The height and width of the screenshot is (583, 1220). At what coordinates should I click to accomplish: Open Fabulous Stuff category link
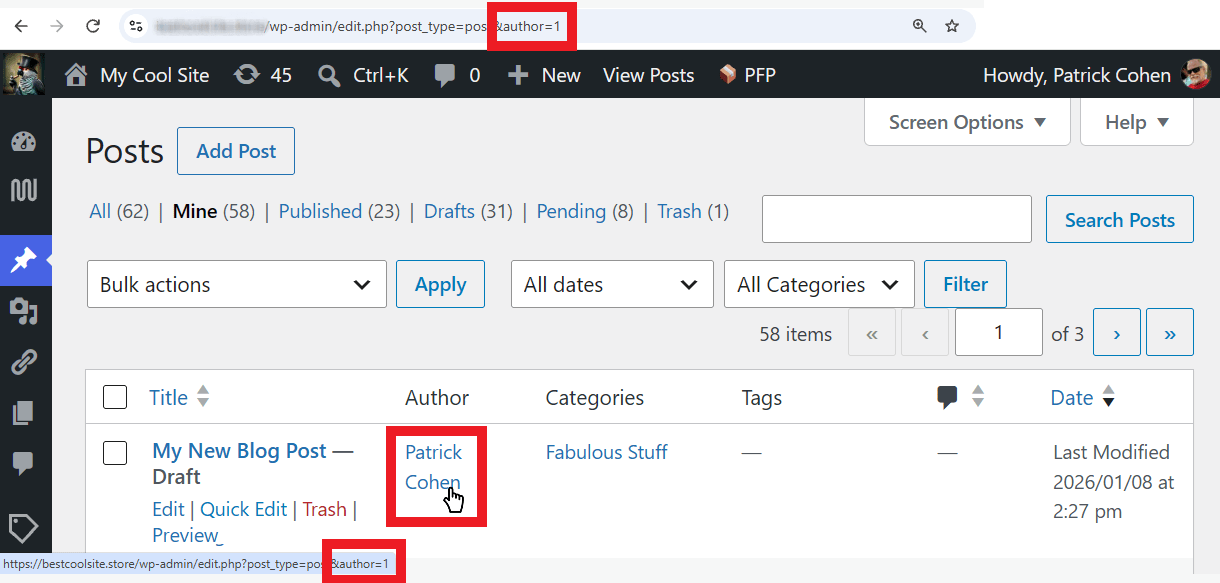(x=606, y=452)
